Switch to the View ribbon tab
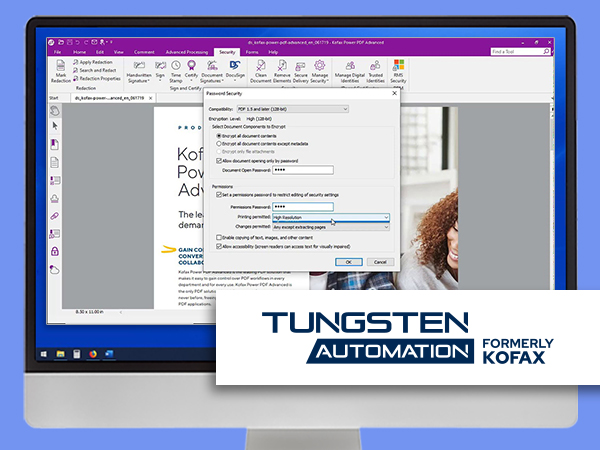This screenshot has width=600, height=450. pyautogui.click(x=119, y=52)
